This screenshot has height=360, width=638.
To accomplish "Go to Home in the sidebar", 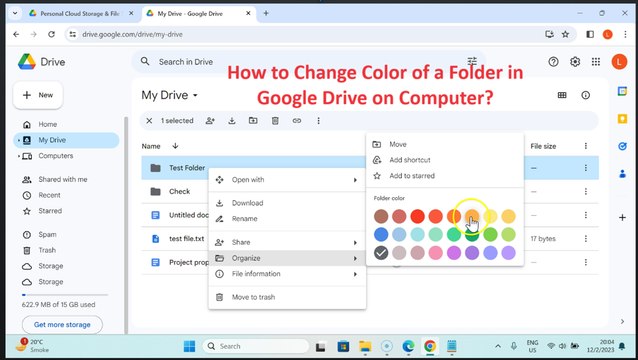I will click(66, 124).
